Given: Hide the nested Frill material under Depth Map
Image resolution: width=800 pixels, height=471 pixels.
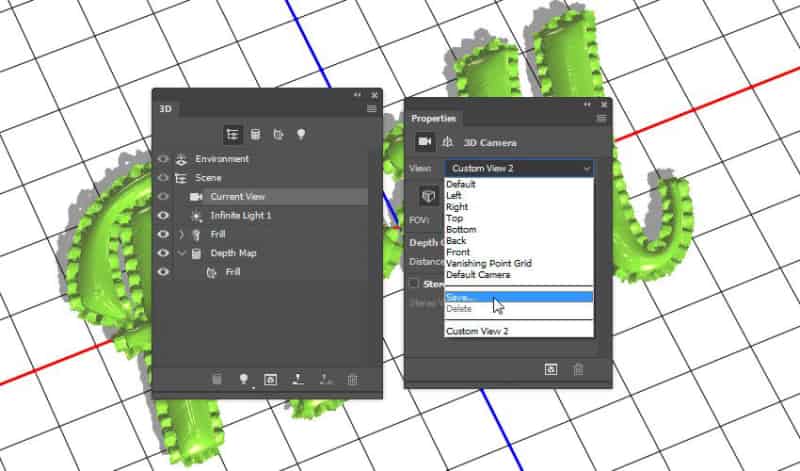Looking at the screenshot, I should (x=163, y=272).
